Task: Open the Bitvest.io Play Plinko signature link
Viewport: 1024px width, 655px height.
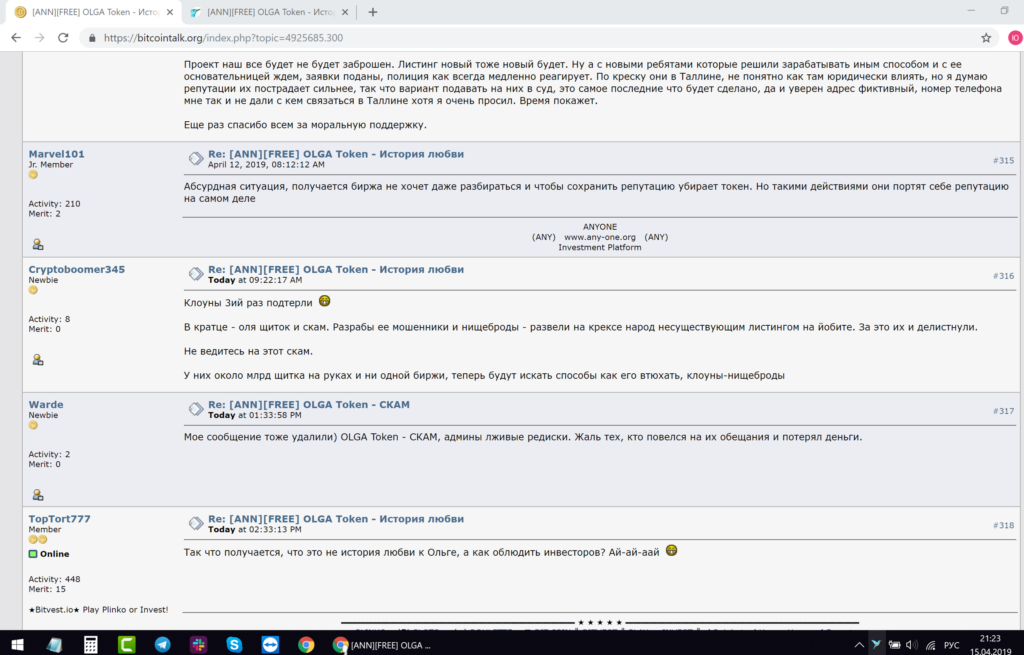Action: tap(98, 609)
